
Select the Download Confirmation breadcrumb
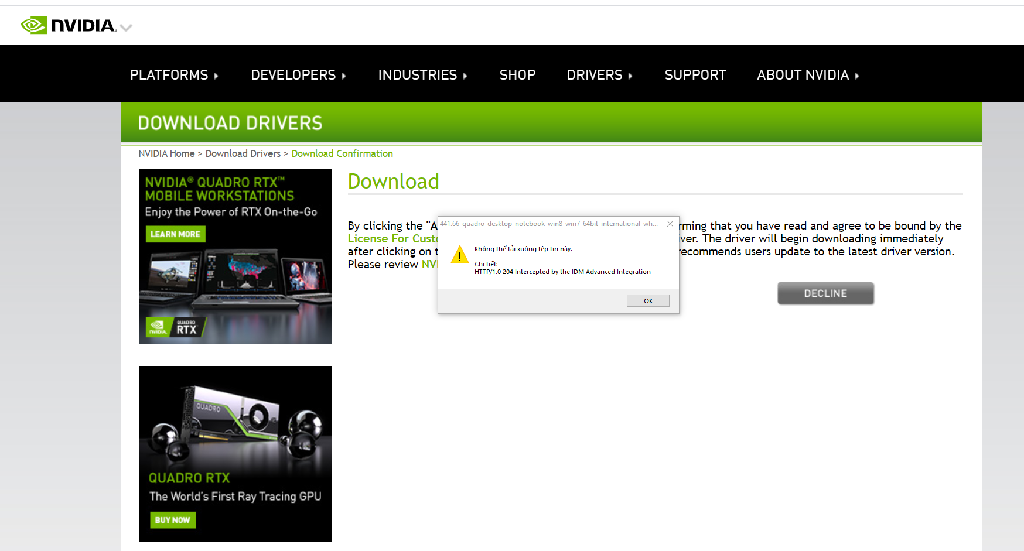click(x=342, y=153)
